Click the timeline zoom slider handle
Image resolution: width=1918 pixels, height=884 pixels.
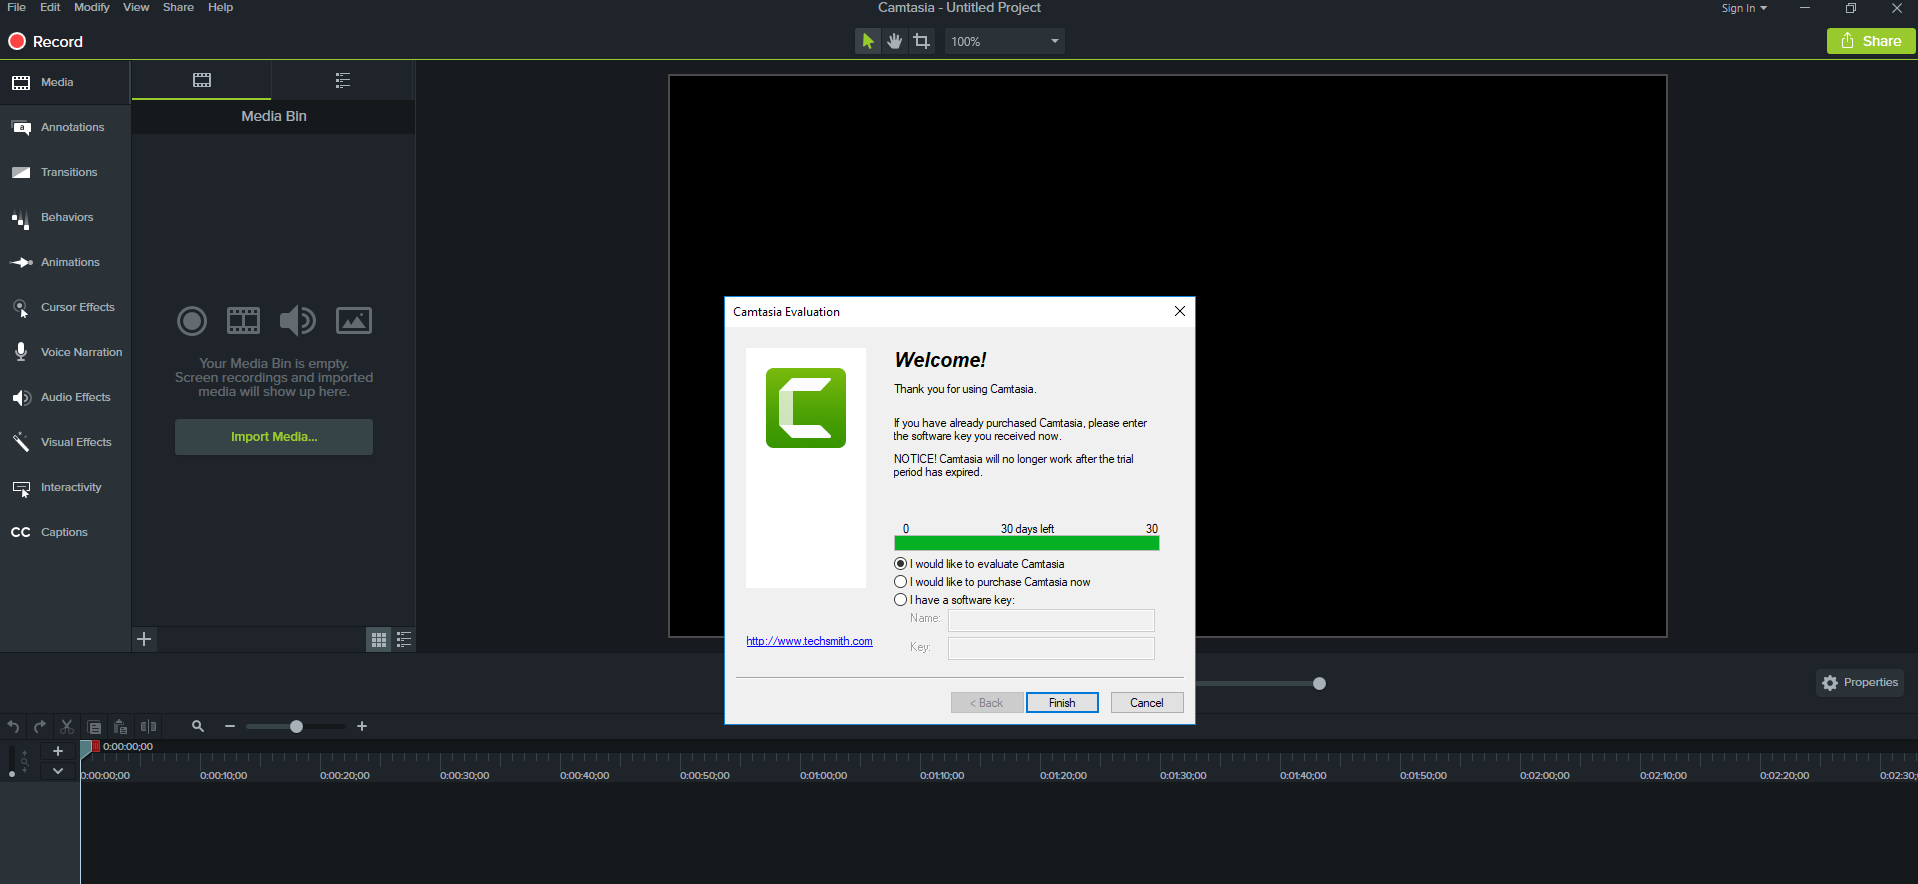[x=296, y=726]
